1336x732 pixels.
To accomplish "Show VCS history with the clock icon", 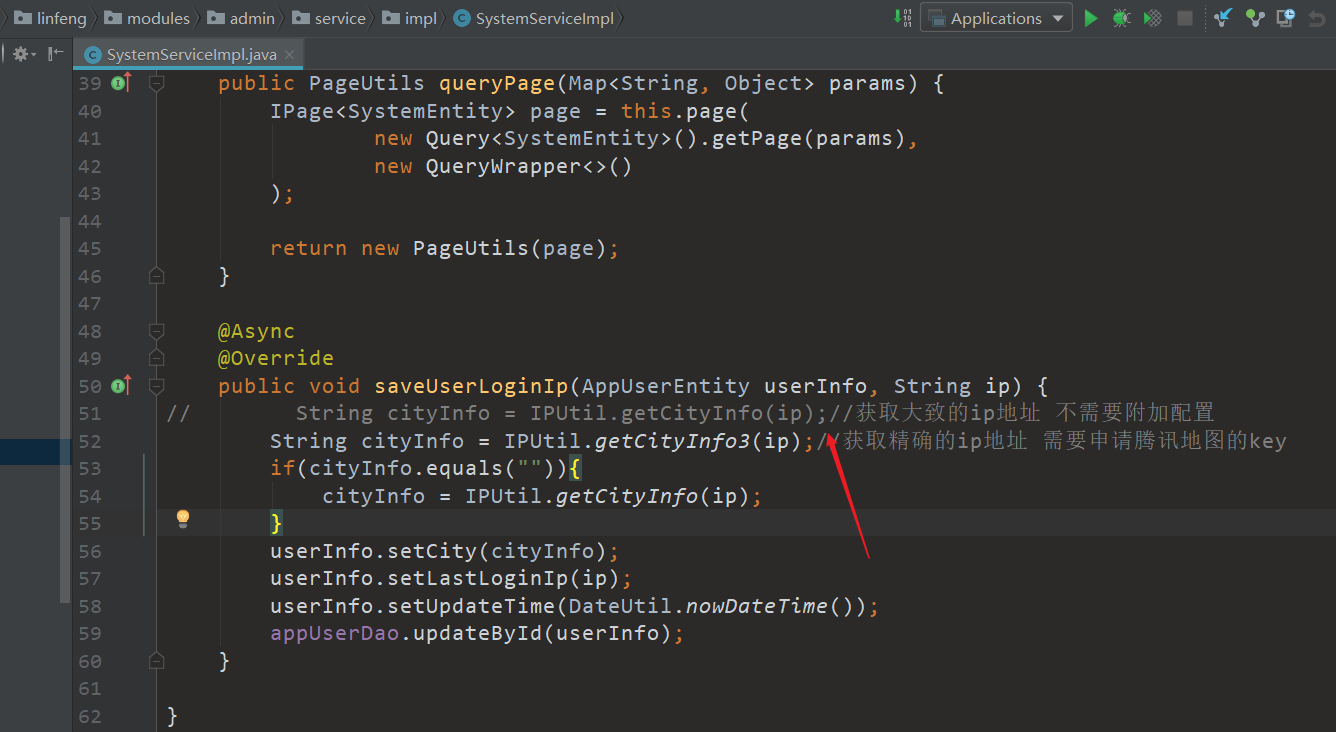I will 1286,18.
